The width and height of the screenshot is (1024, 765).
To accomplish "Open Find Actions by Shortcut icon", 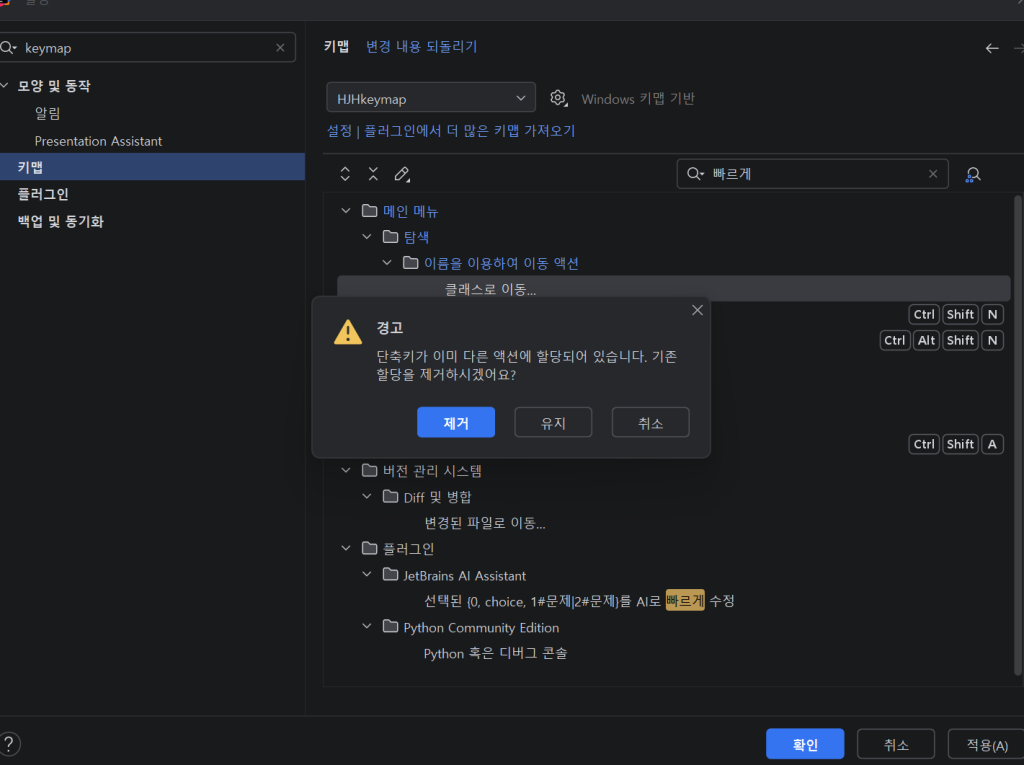I will (972, 174).
